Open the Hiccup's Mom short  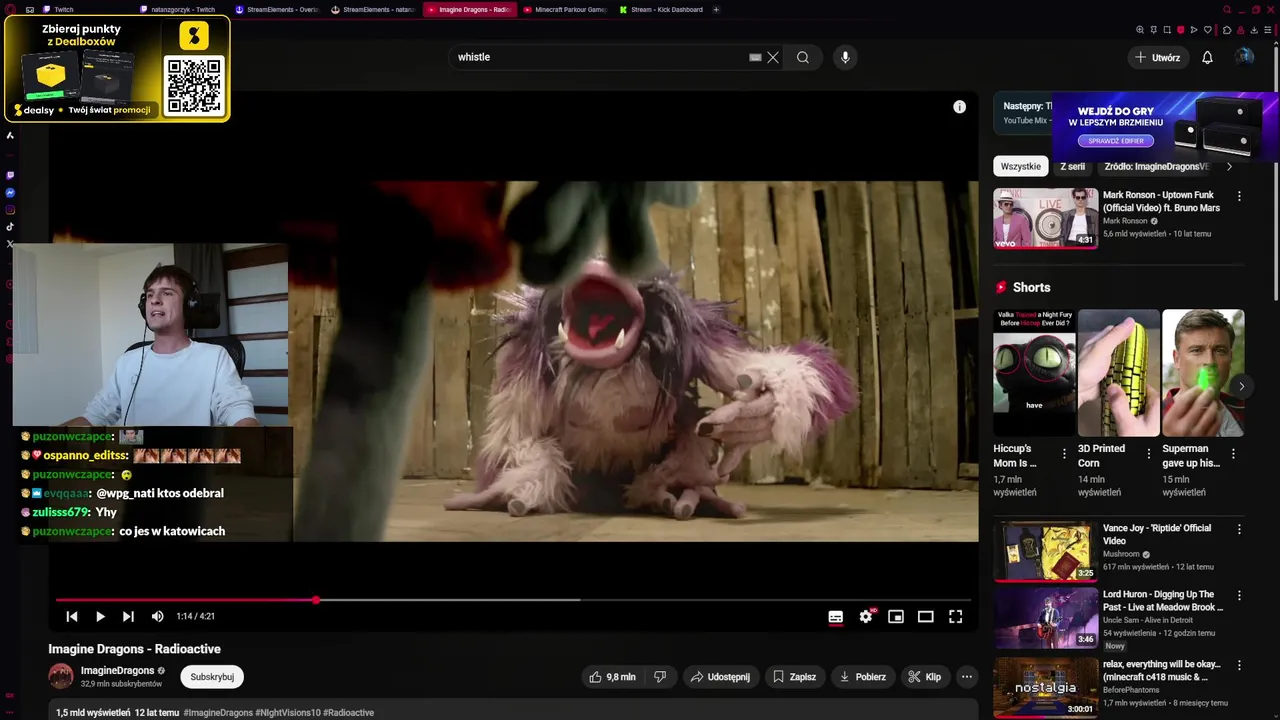click(1034, 373)
